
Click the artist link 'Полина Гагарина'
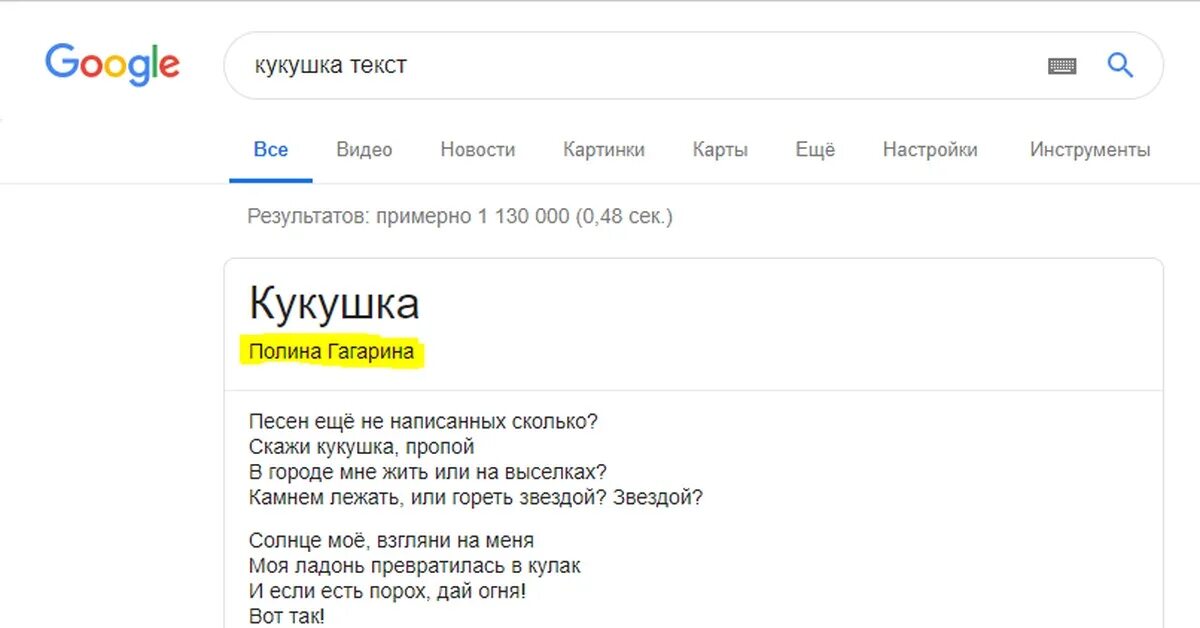[x=331, y=352]
